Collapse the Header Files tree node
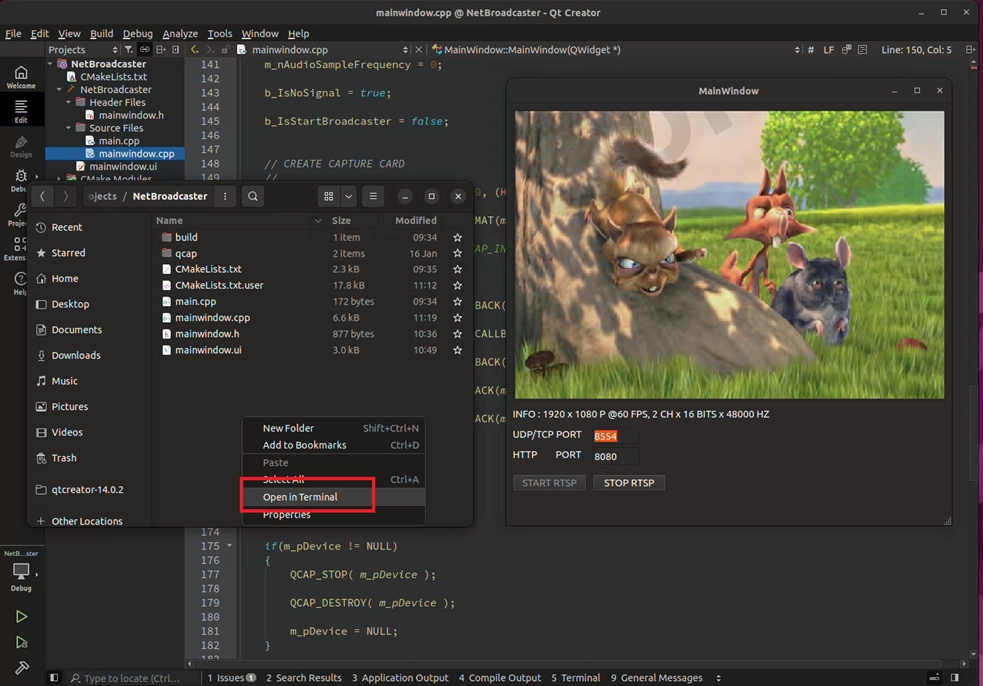The height and width of the screenshot is (686, 983). pyautogui.click(x=68, y=102)
